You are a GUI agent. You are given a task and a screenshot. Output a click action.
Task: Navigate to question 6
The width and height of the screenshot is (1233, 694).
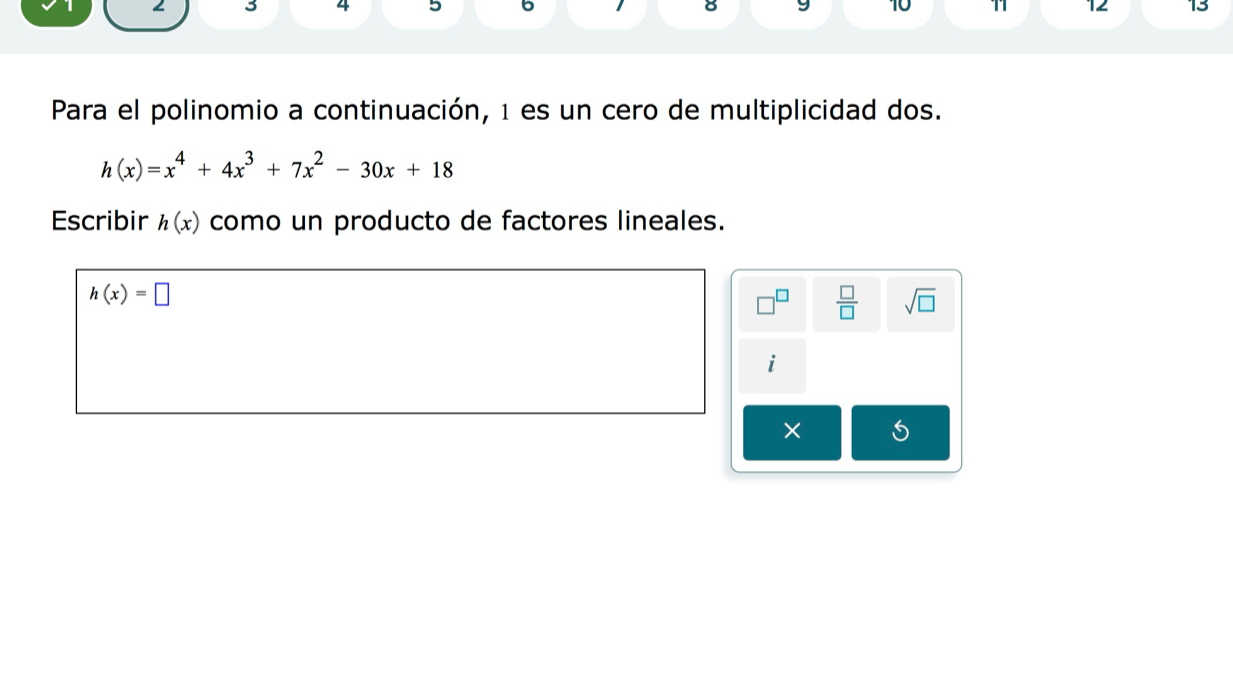coord(517,10)
